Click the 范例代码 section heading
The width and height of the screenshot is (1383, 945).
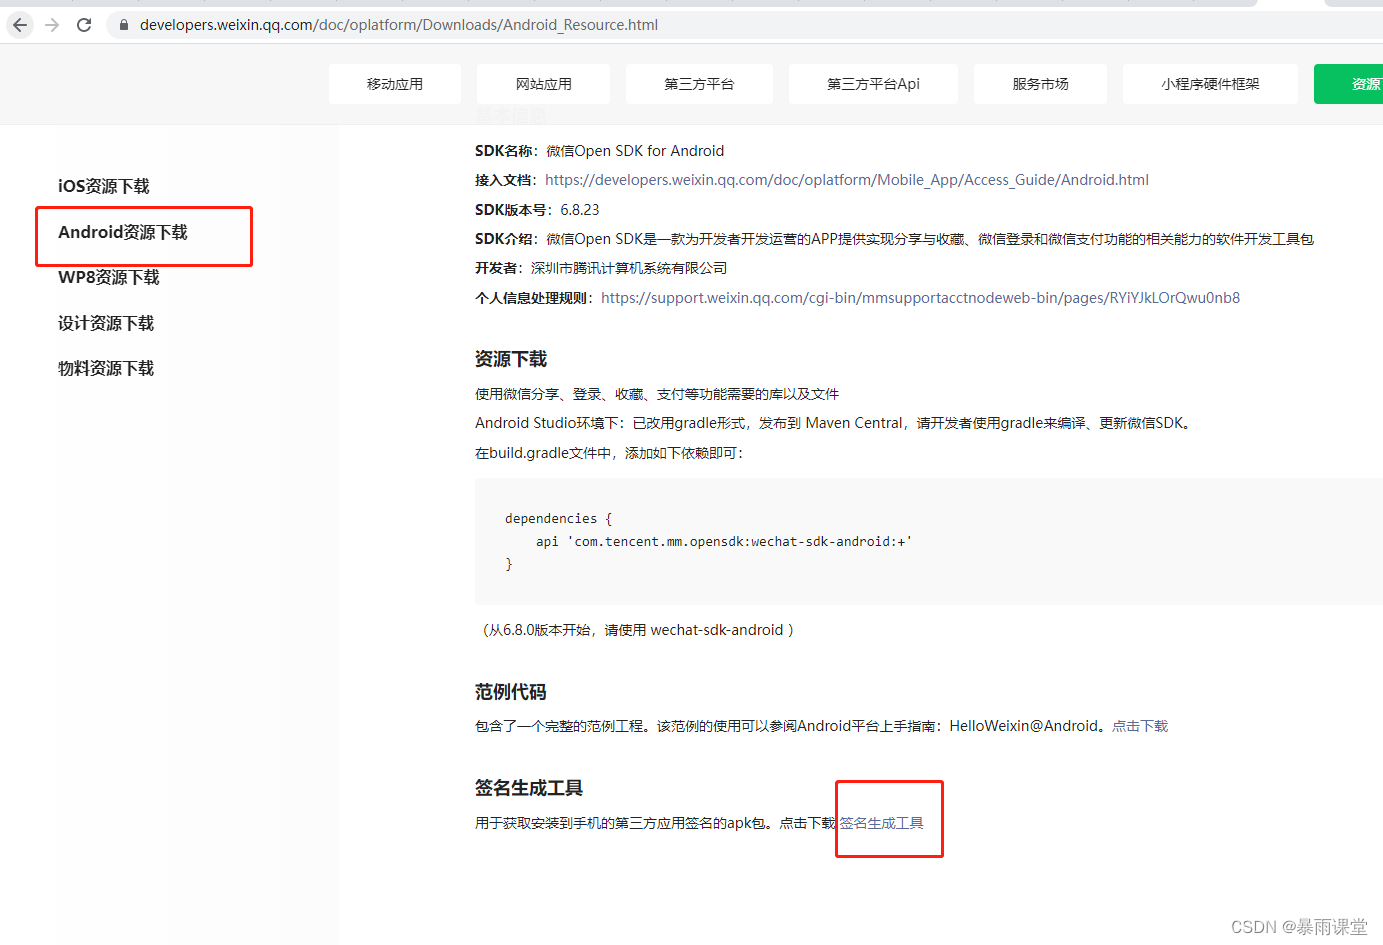click(511, 692)
